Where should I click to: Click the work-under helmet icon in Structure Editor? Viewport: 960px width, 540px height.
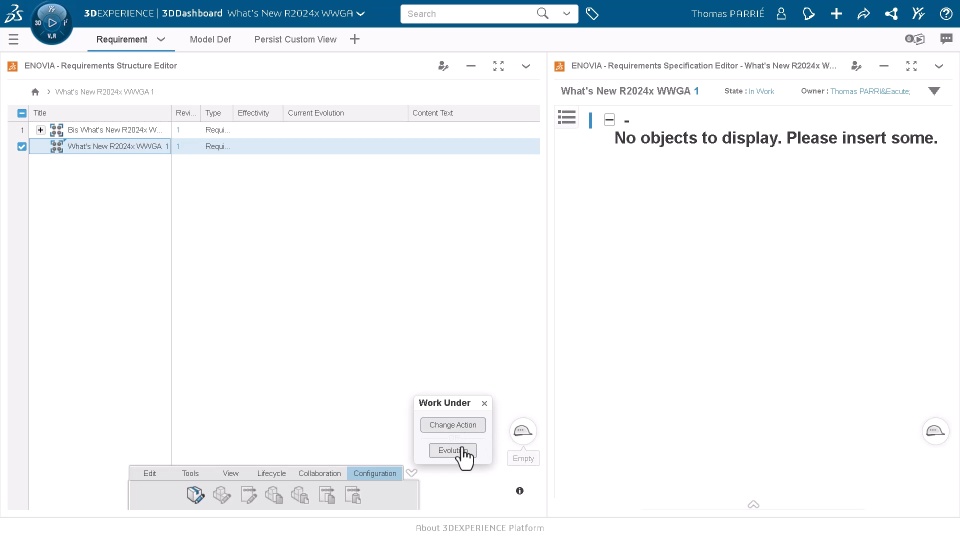[x=522, y=431]
